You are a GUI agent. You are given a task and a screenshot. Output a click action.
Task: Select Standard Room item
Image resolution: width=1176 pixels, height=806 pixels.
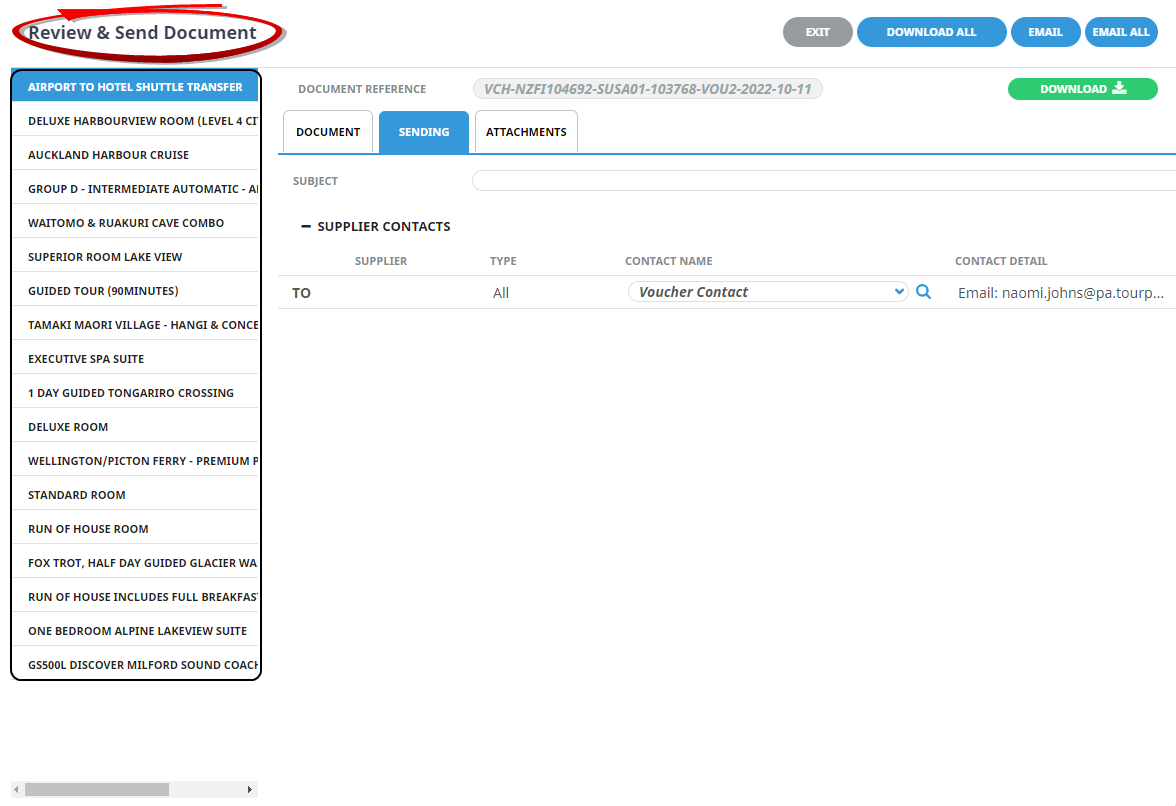click(135, 495)
